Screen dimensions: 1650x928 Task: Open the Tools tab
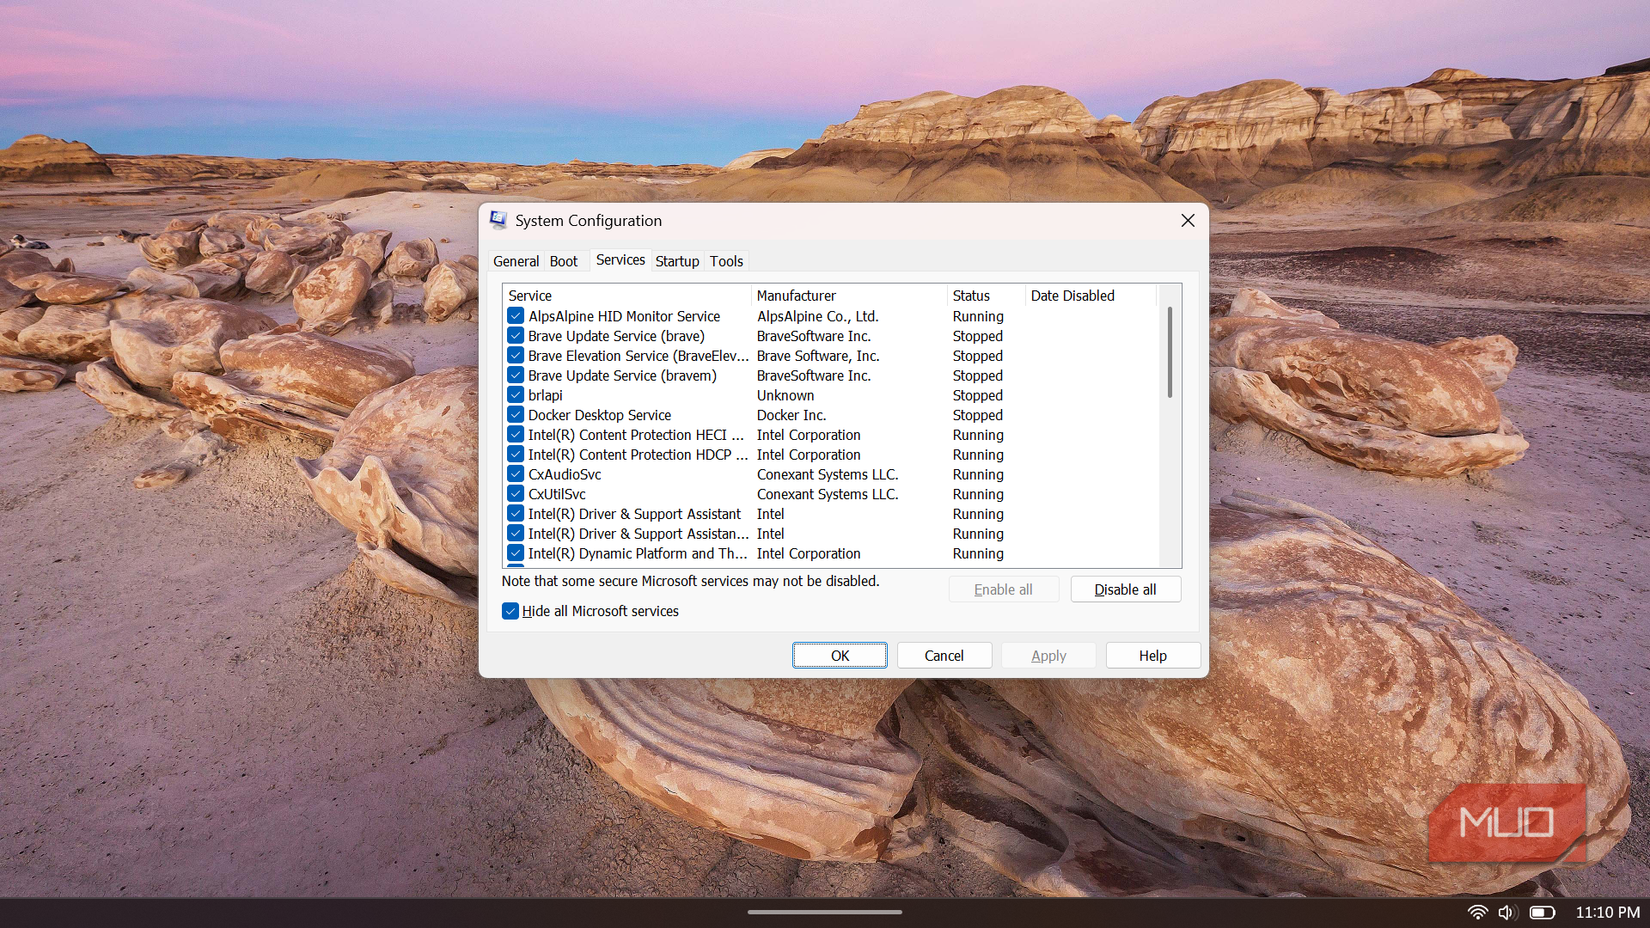[726, 261]
